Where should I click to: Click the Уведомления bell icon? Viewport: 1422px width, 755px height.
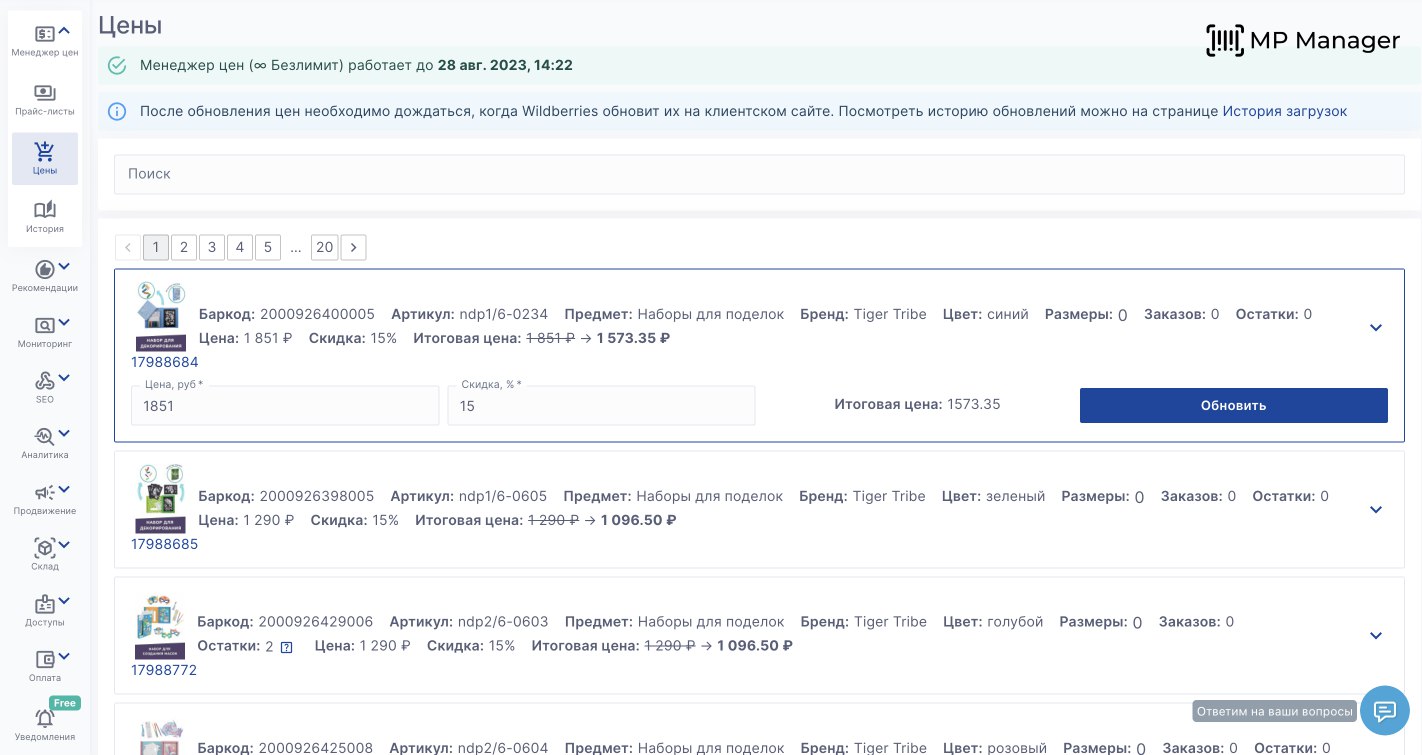click(44, 719)
